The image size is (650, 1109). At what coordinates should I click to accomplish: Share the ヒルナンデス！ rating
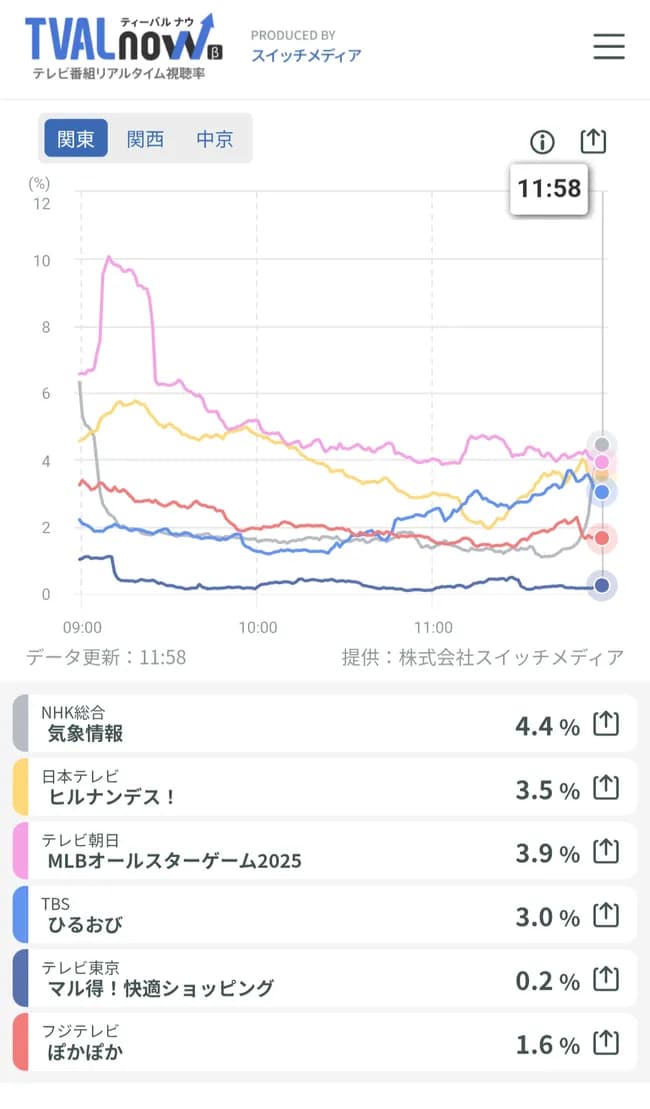click(x=606, y=788)
